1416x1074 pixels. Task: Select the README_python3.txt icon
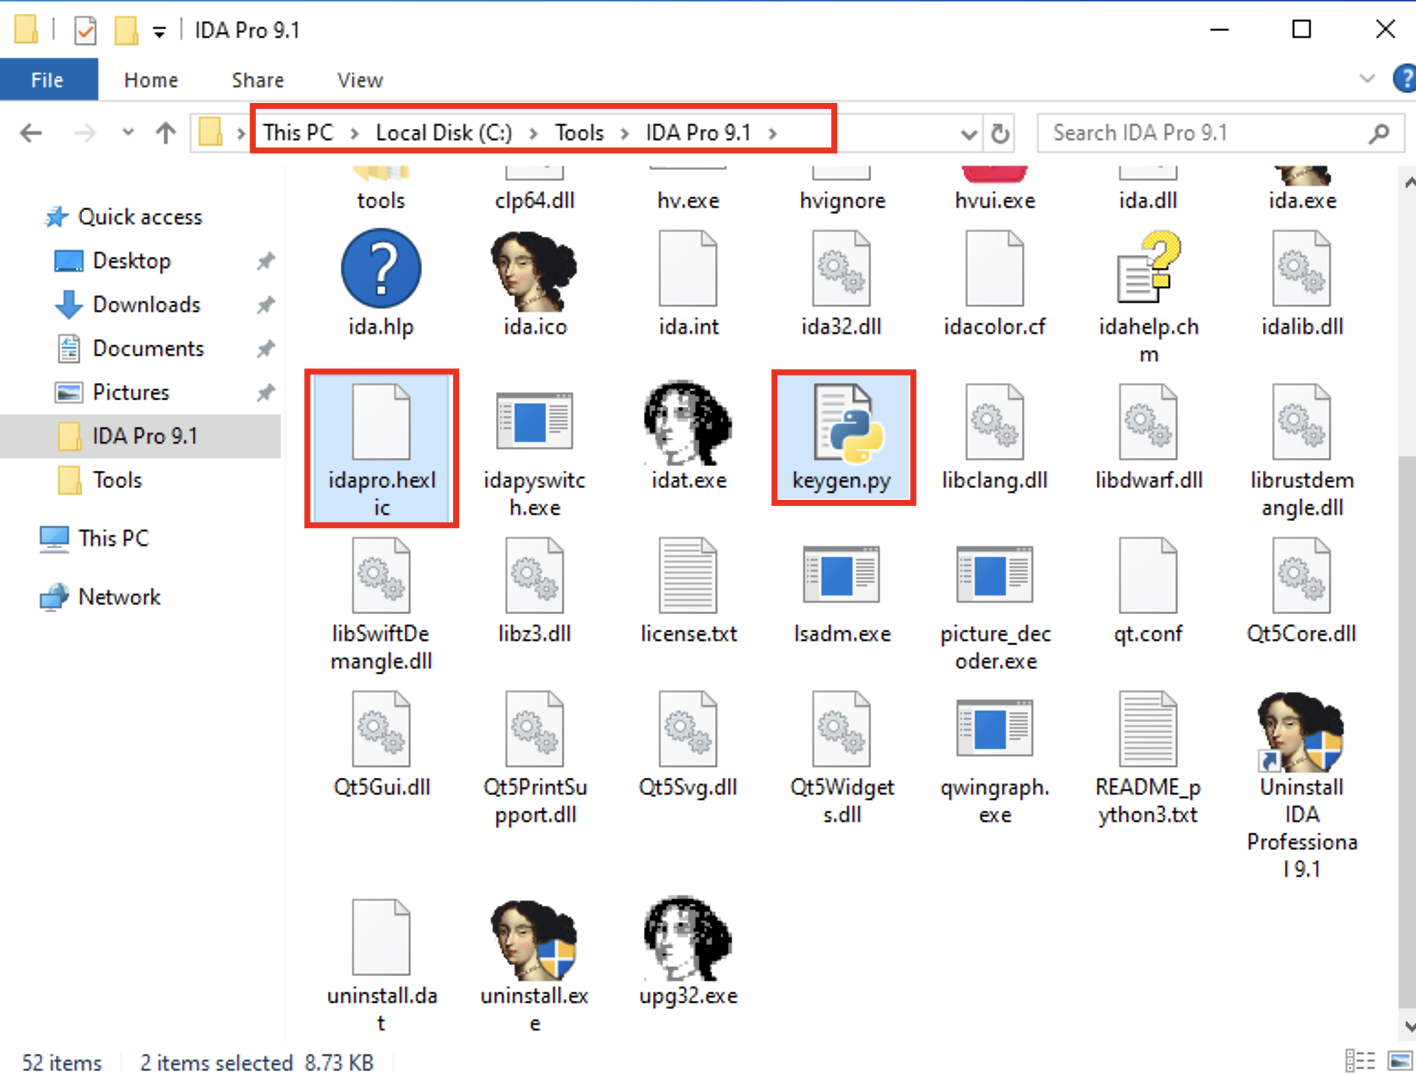[x=1149, y=730]
